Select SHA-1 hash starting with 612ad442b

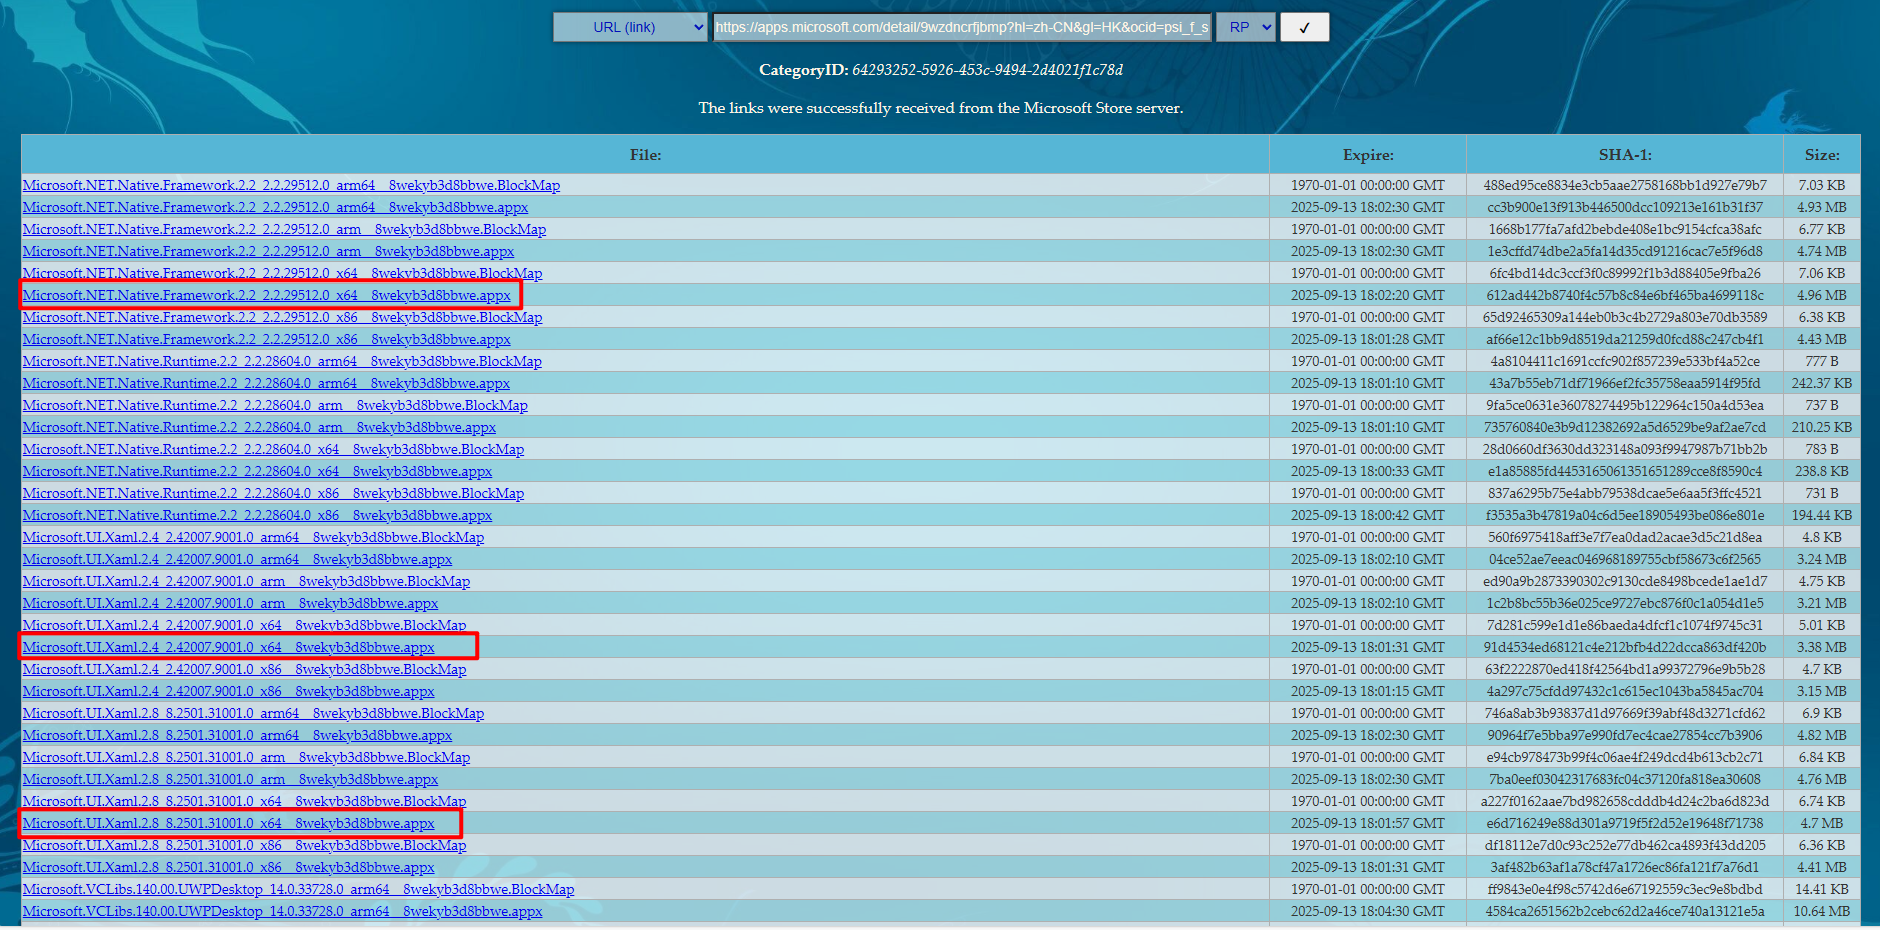1625,295
